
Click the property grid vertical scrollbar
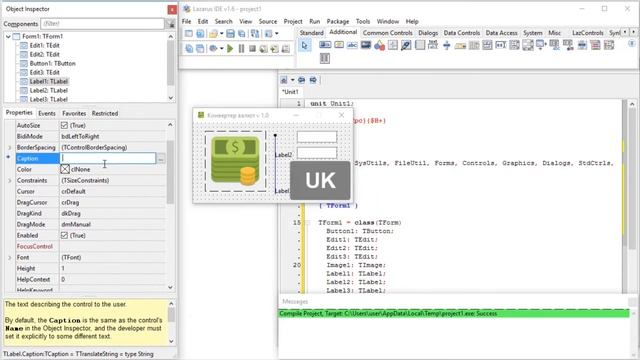[x=171, y=206]
